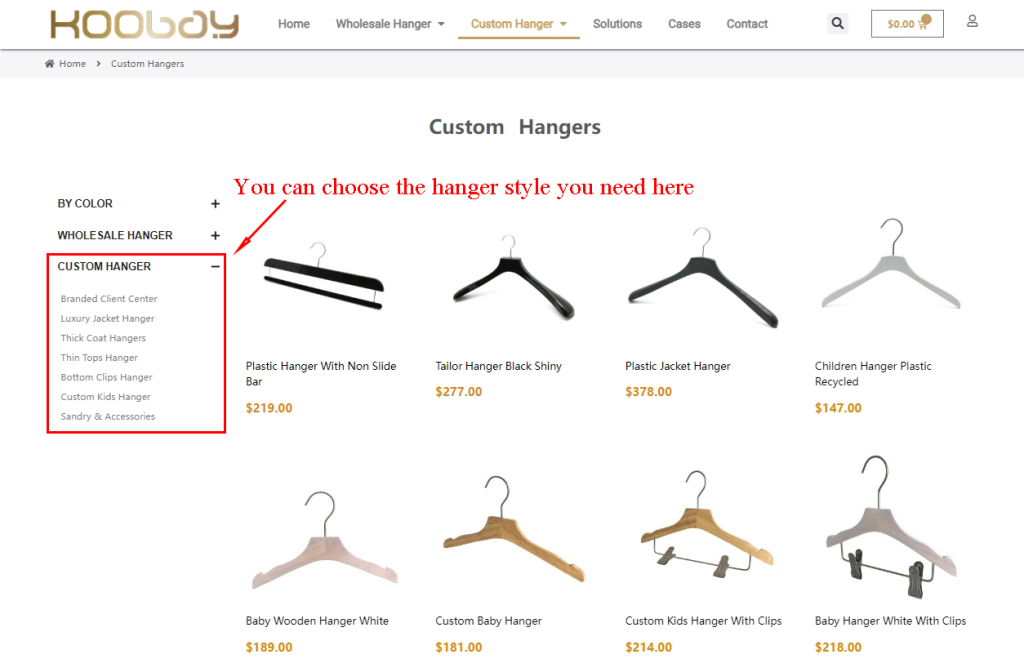The image size is (1024, 672).
Task: Open the Custom Hanger dropdown arrow
Action: [564, 24]
